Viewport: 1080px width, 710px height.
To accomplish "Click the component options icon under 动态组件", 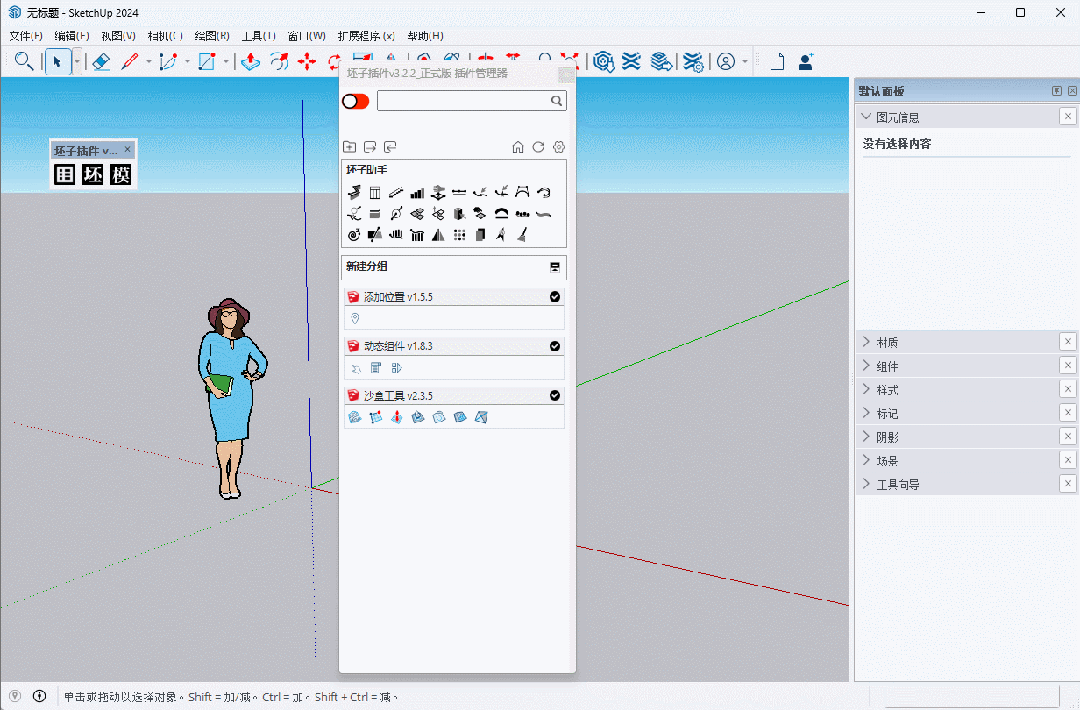I will (375, 368).
